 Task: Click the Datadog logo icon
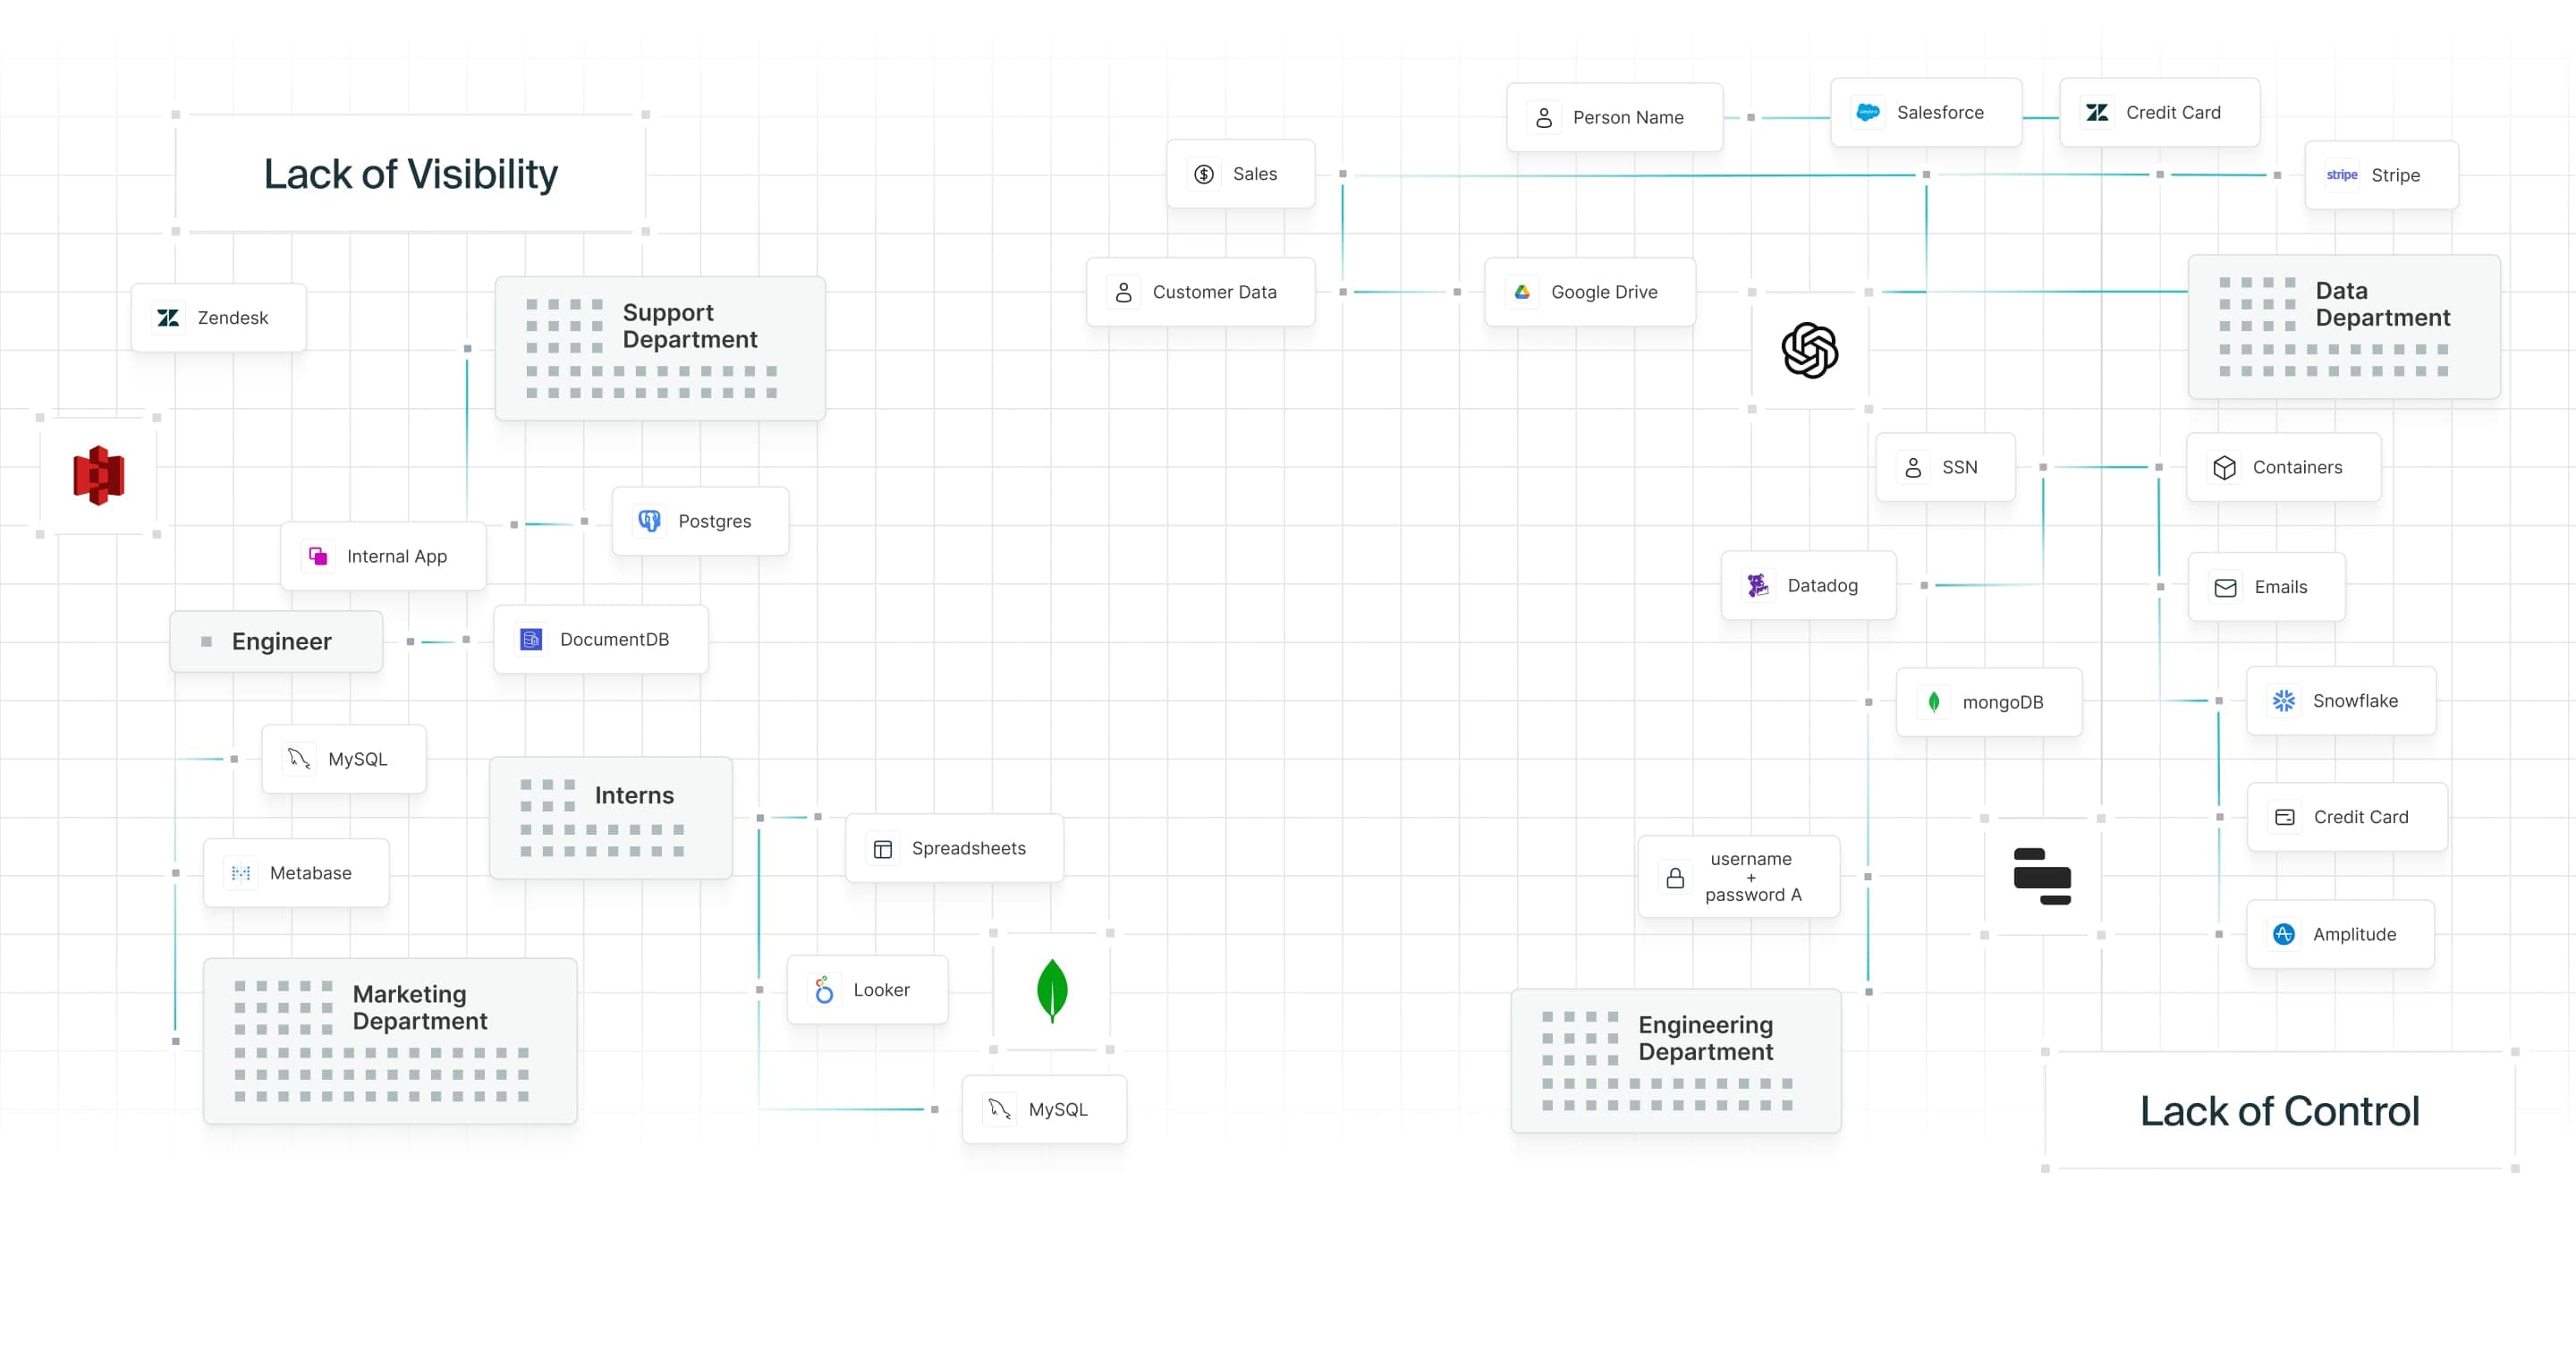tap(1757, 586)
